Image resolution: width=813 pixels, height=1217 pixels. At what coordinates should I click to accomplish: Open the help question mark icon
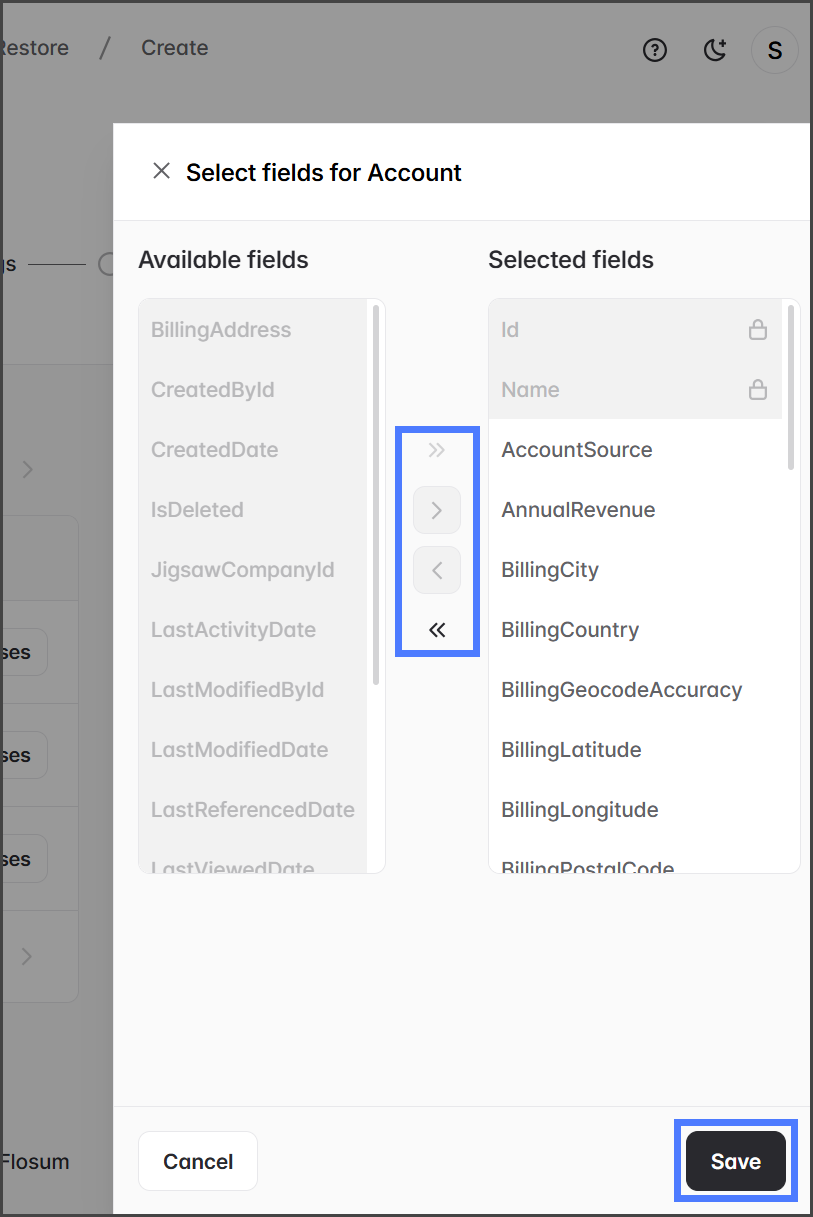point(655,50)
